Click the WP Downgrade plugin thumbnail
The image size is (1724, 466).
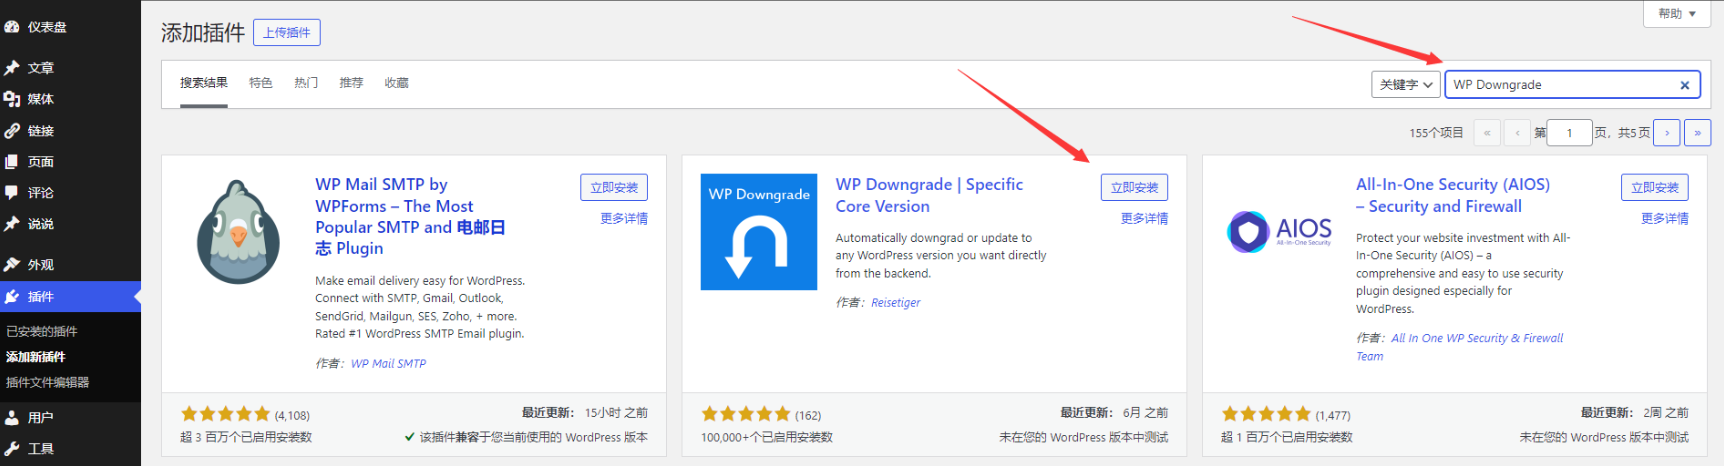759,232
